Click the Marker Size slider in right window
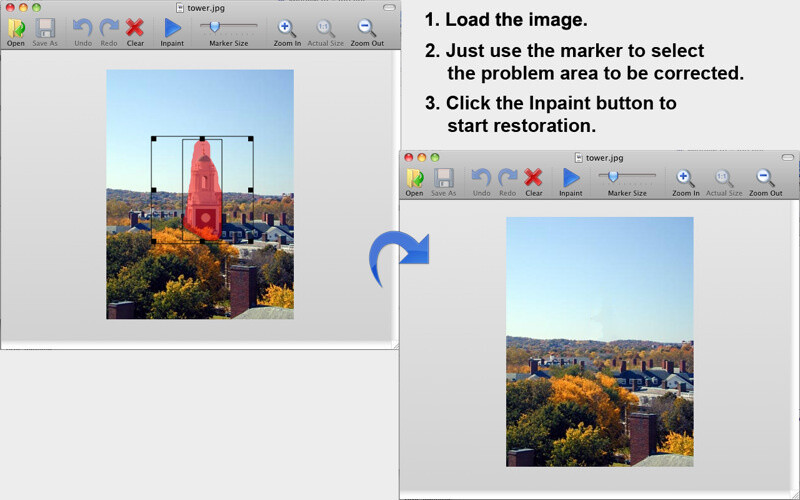800x500 pixels. pos(627,176)
